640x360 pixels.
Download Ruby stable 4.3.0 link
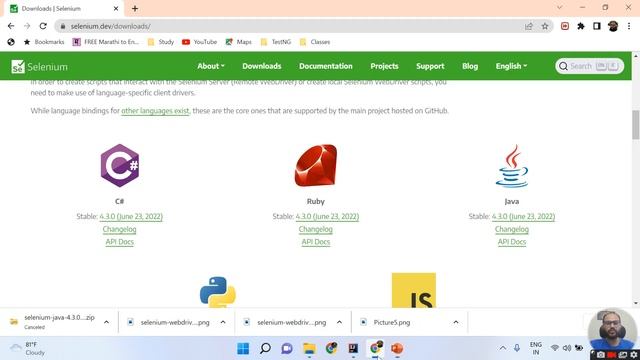click(327, 216)
